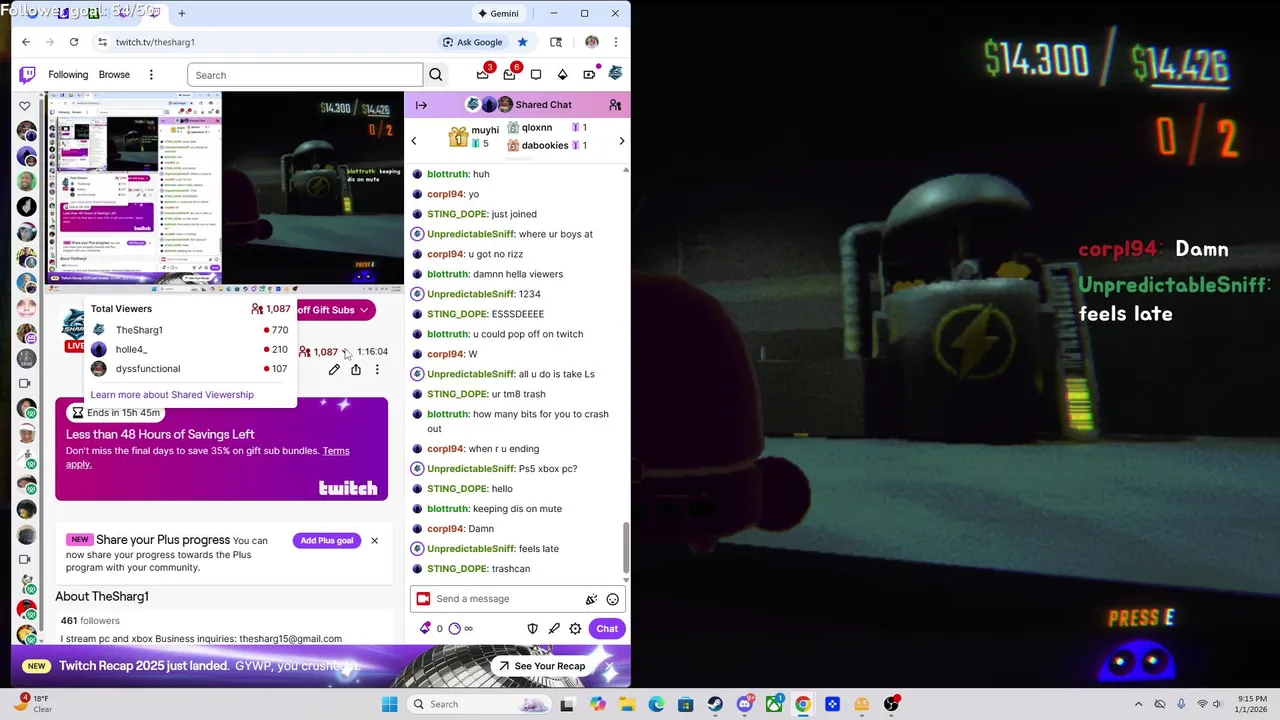Open the Gemini button in Chrome
Viewport: 1280px width, 720px height.
click(498, 13)
